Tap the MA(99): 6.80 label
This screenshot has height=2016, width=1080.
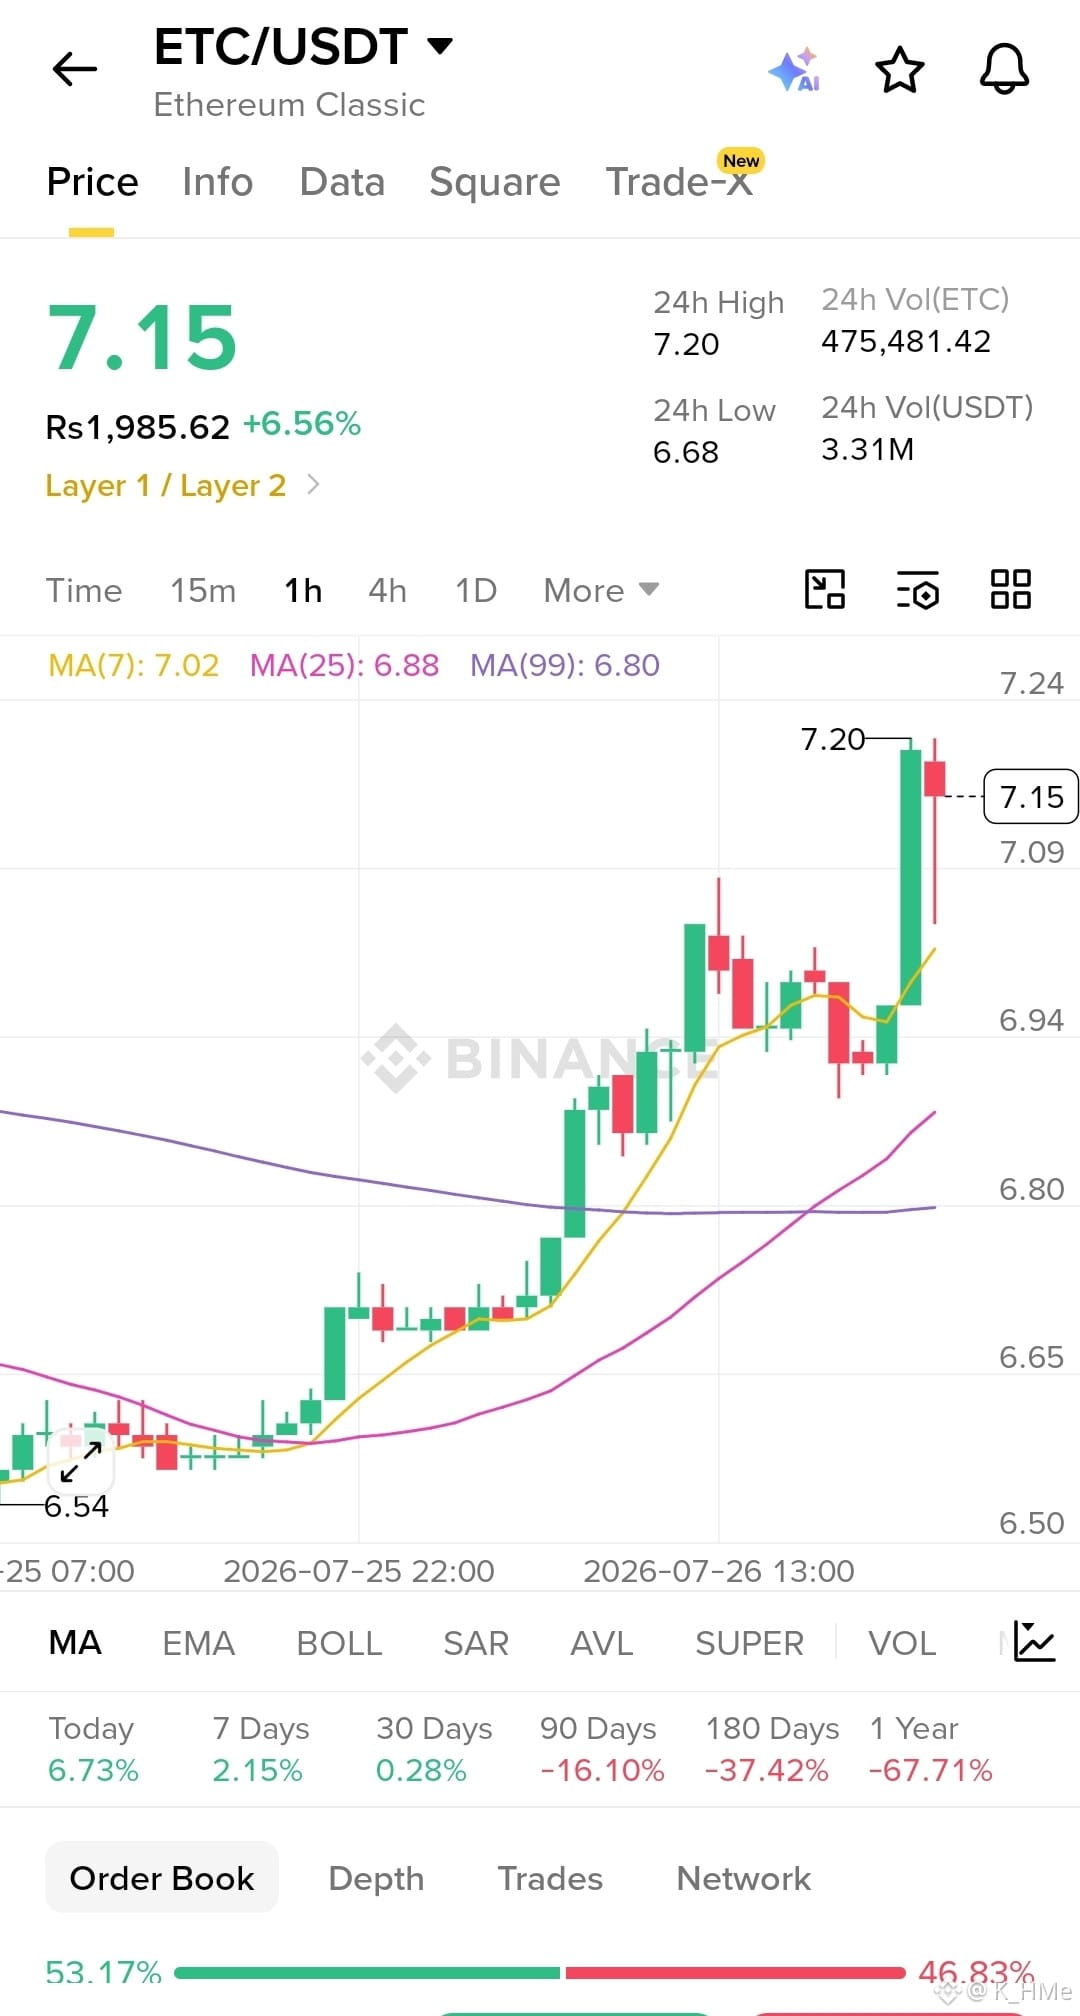coord(565,665)
